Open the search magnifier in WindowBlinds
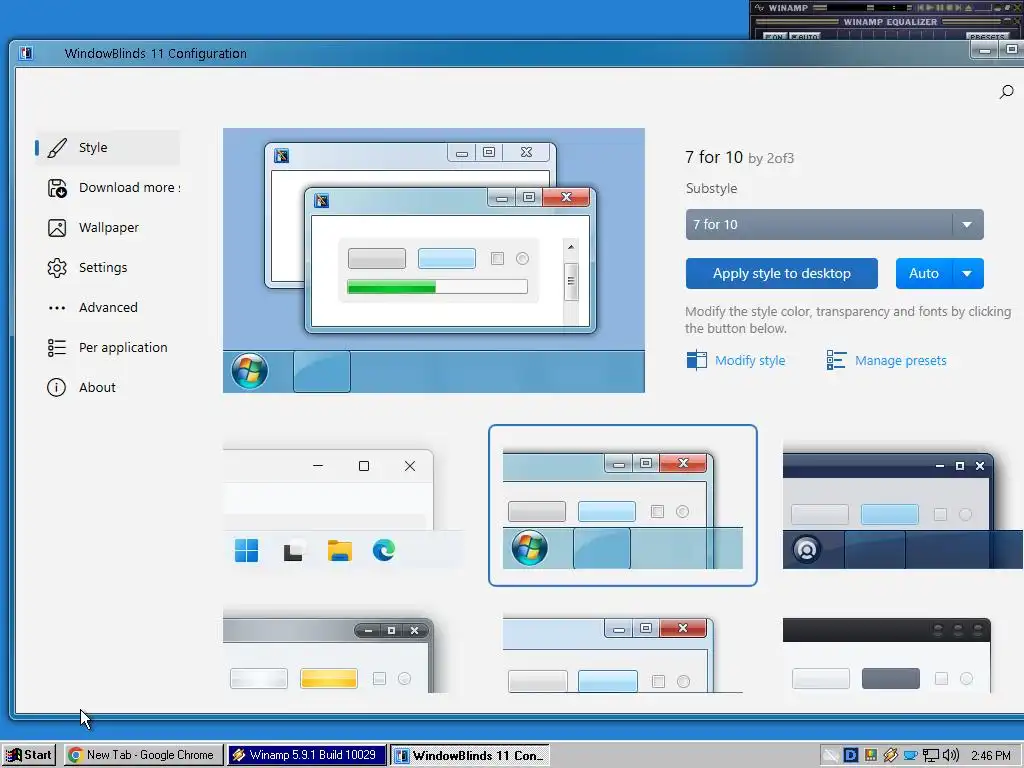Screen dimensions: 1024x768 (1006, 91)
